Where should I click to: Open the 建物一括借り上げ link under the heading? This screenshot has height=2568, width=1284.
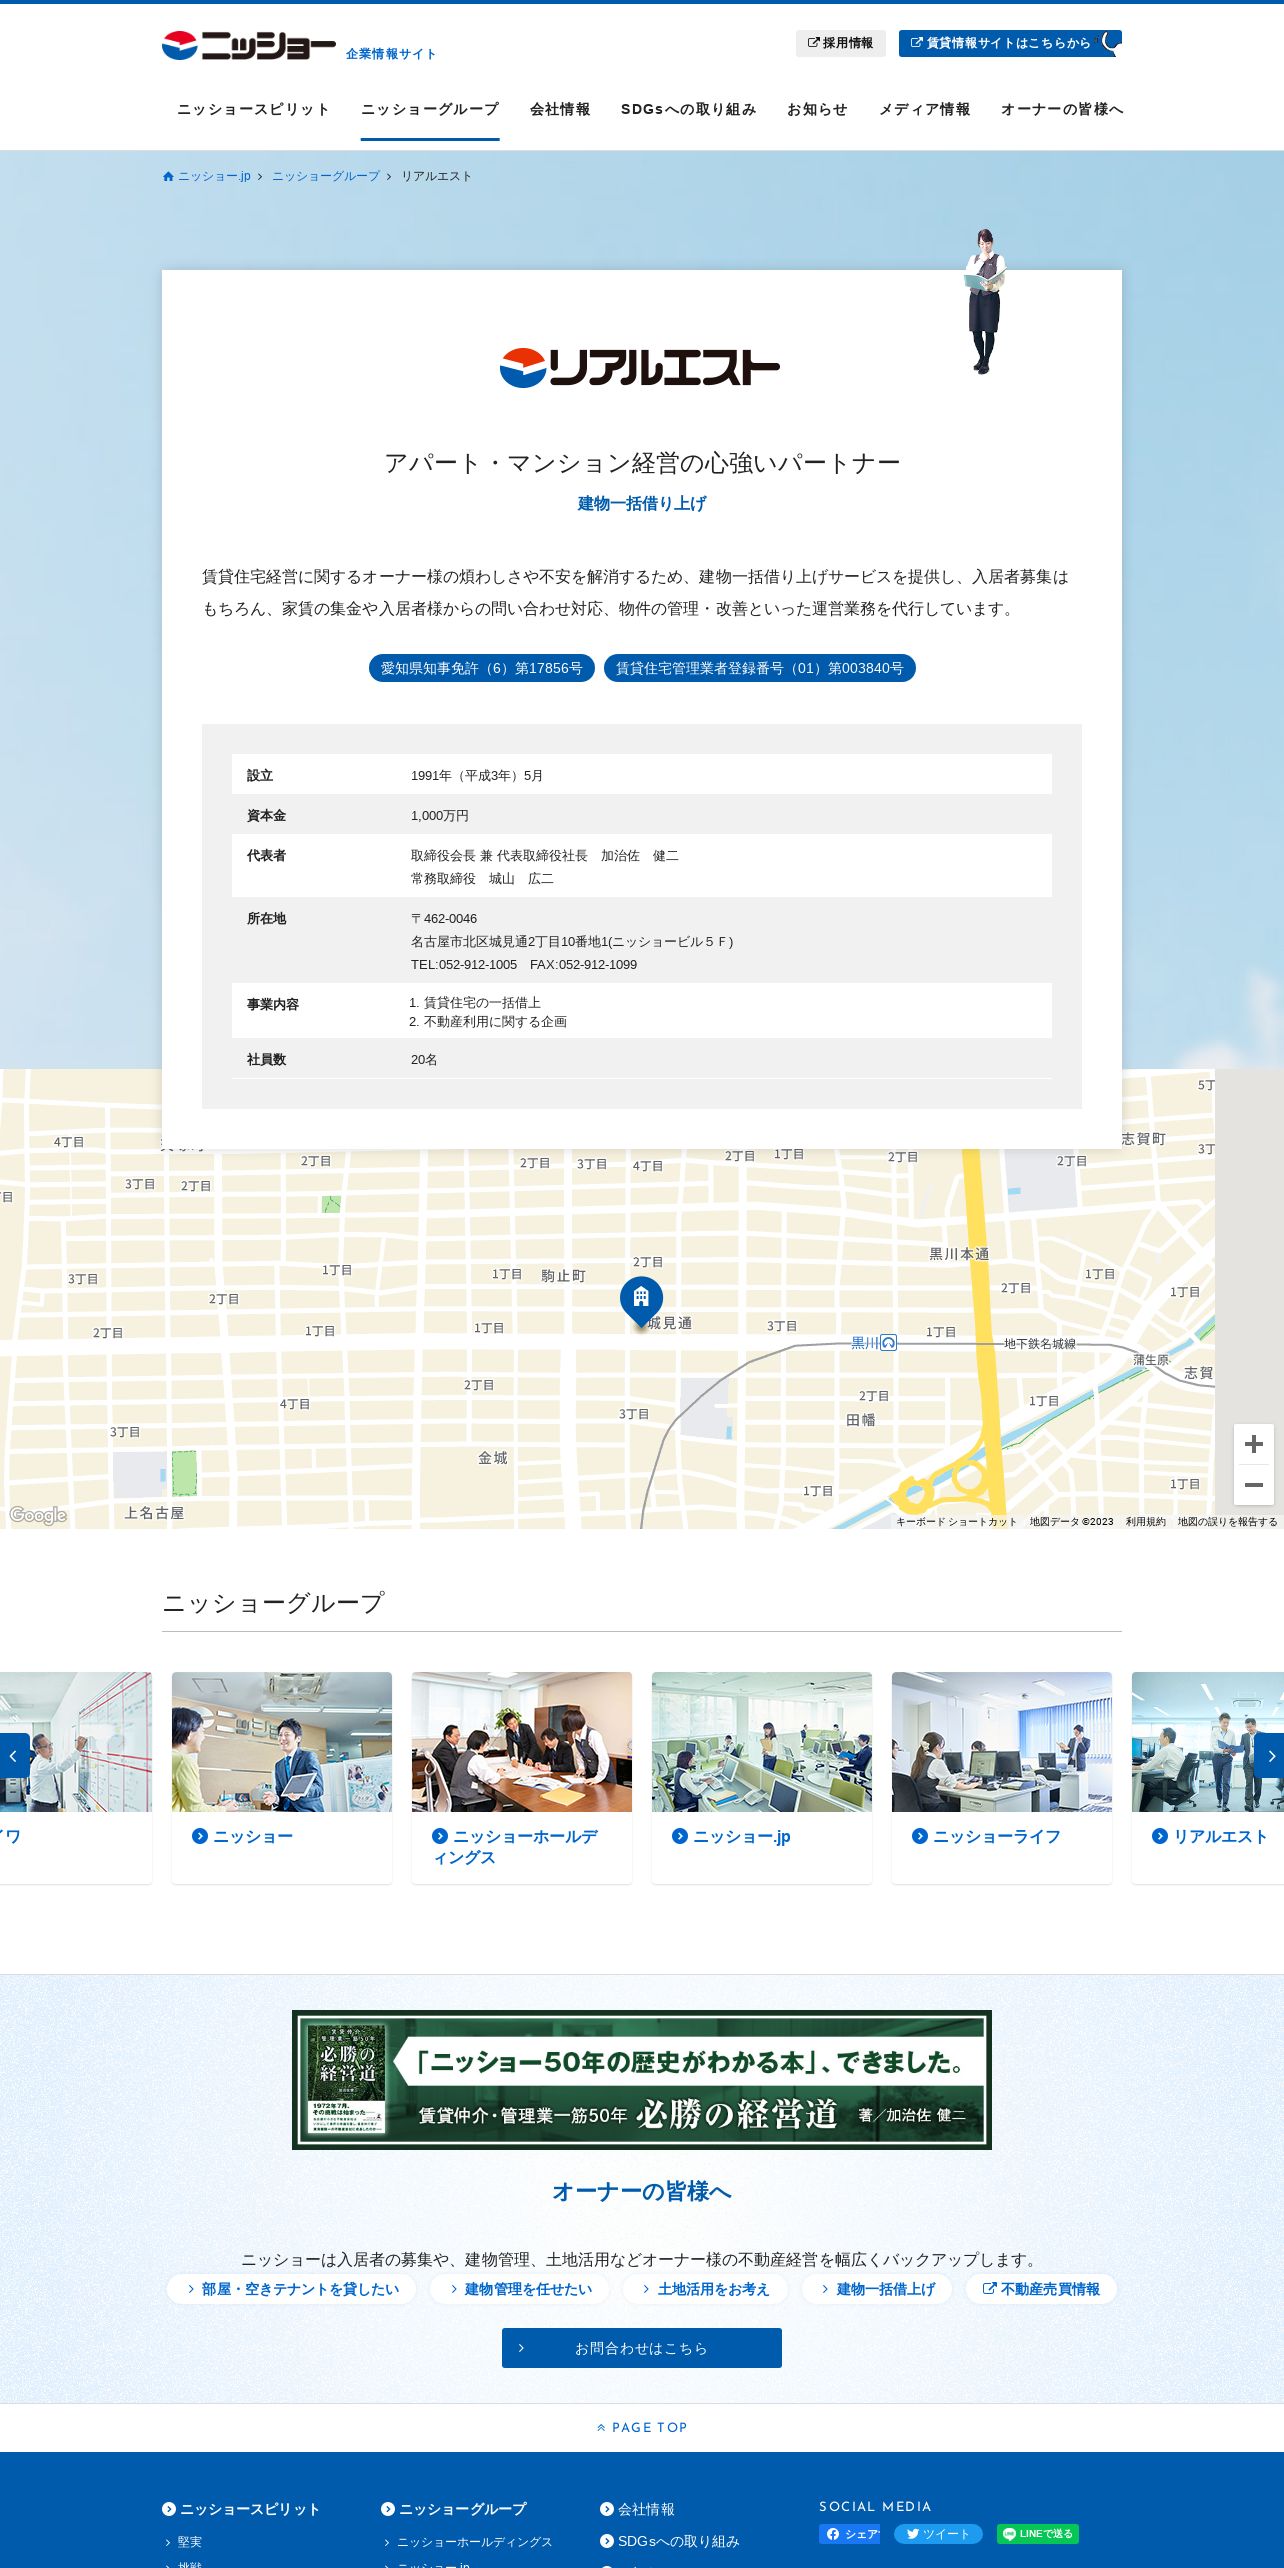[x=642, y=503]
